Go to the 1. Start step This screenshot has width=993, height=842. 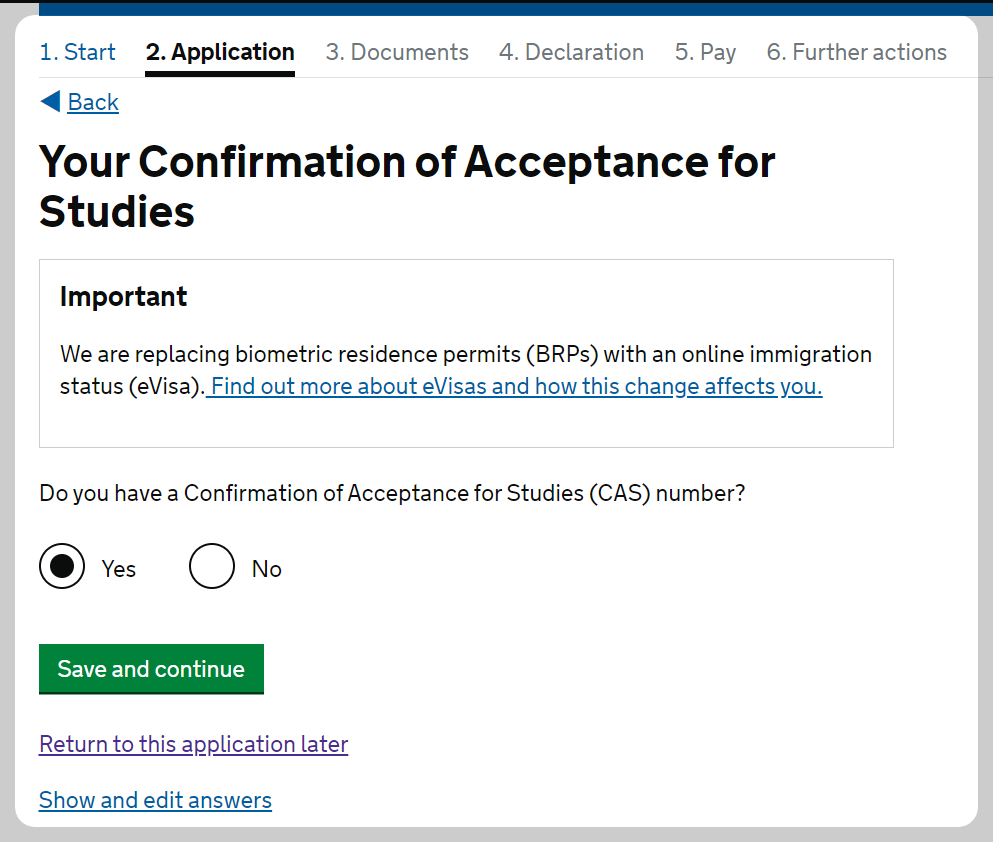tap(77, 52)
